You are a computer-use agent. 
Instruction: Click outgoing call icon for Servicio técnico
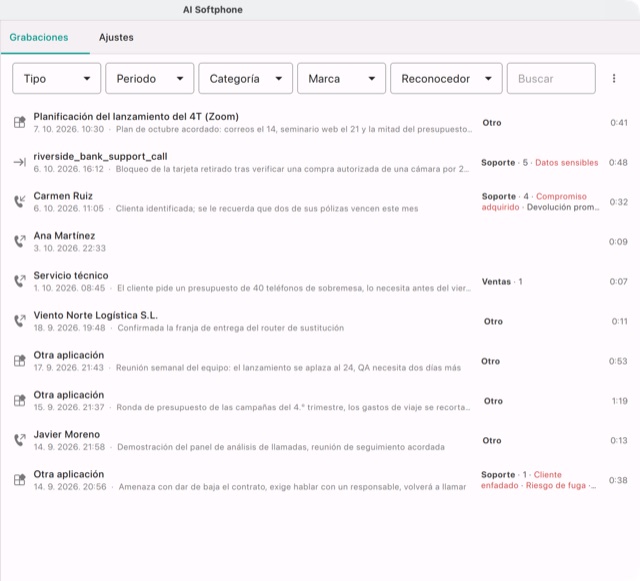pyautogui.click(x=20, y=281)
